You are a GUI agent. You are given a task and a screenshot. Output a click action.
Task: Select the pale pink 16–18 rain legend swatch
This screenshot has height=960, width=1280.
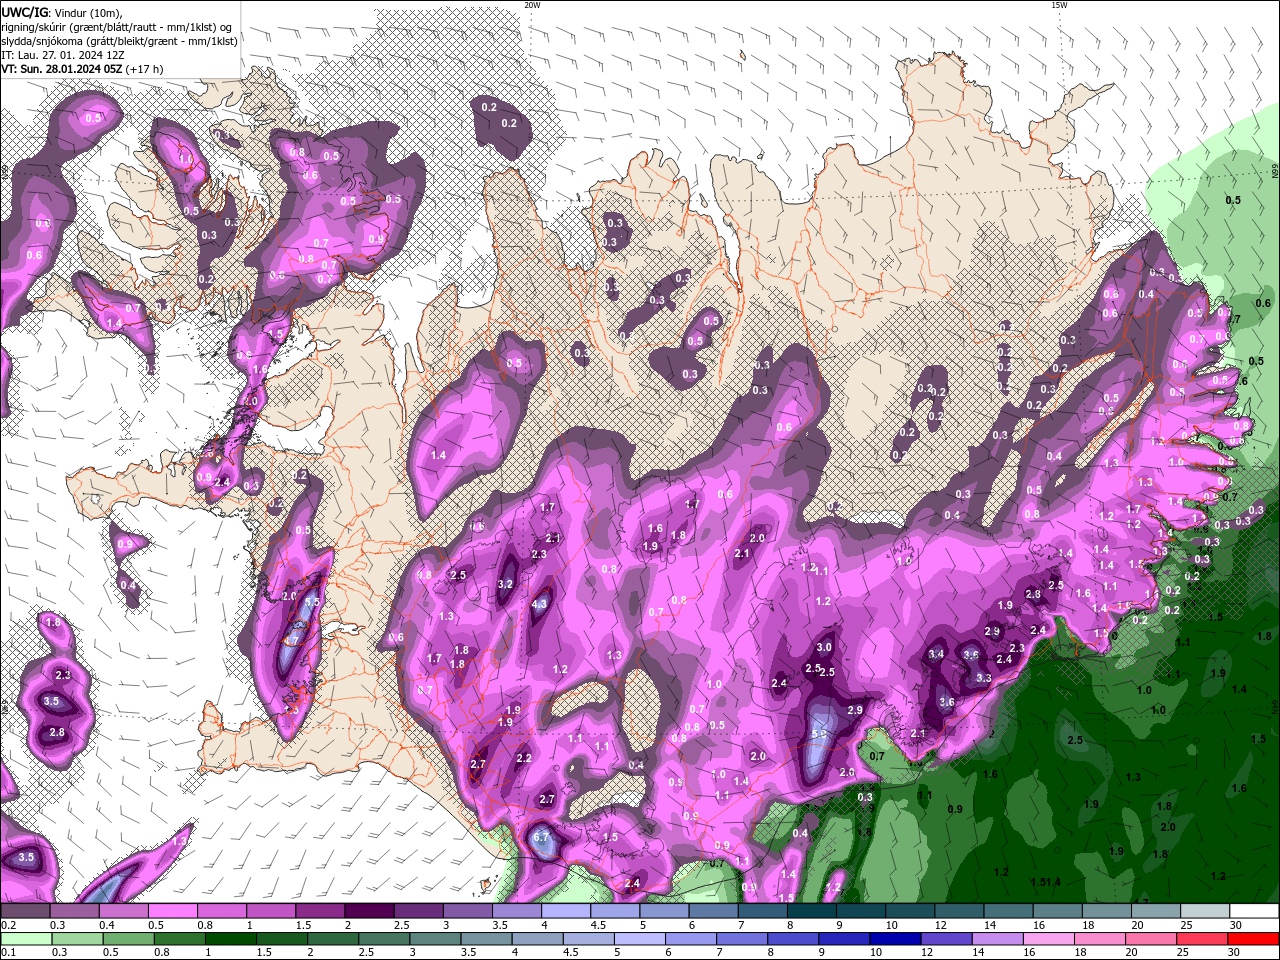click(x=1049, y=939)
